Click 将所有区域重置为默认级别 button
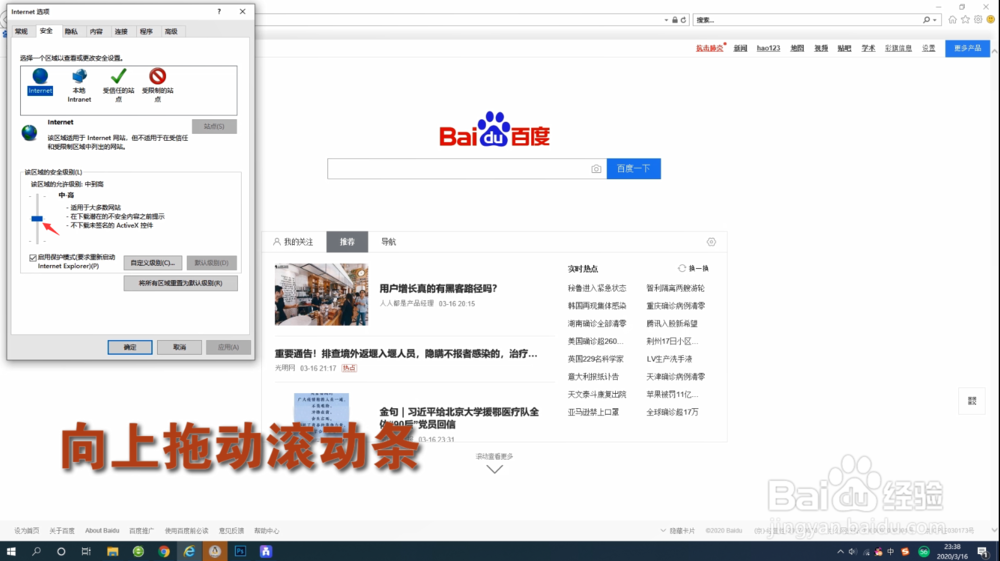1000x561 pixels. point(180,283)
